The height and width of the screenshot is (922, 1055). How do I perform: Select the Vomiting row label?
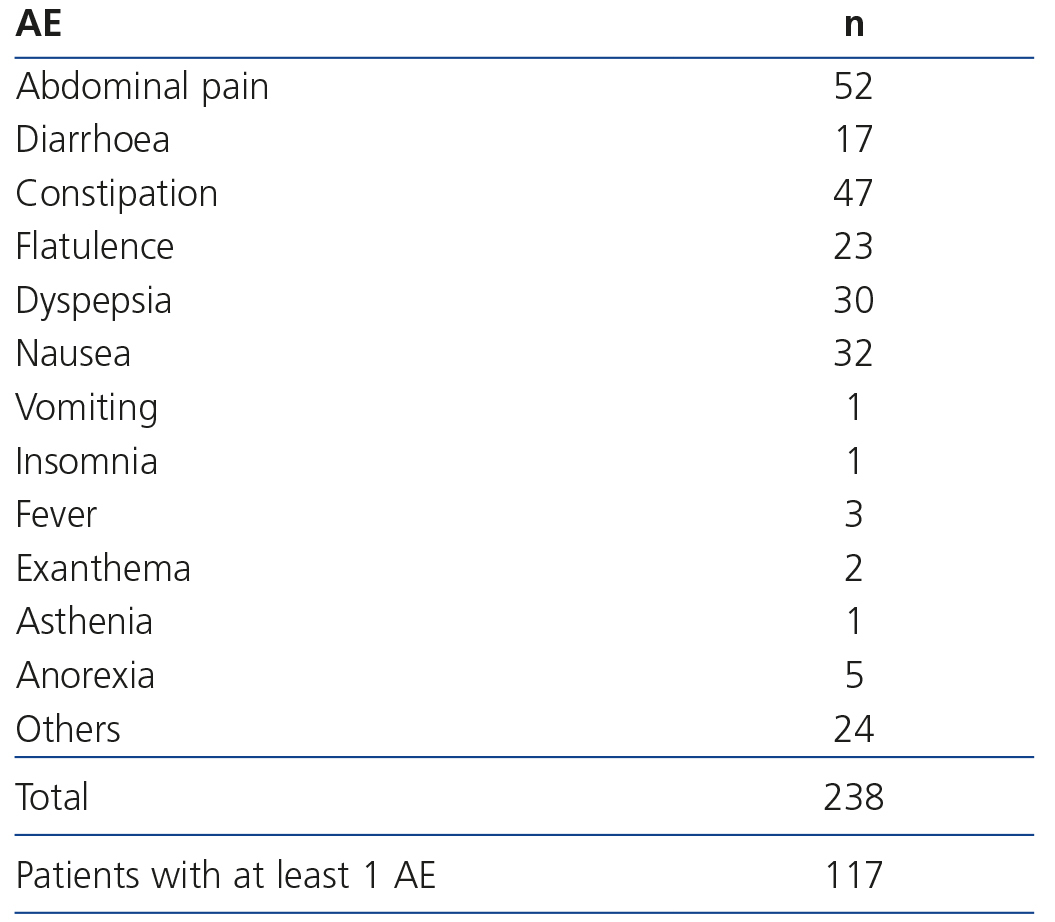coord(86,408)
